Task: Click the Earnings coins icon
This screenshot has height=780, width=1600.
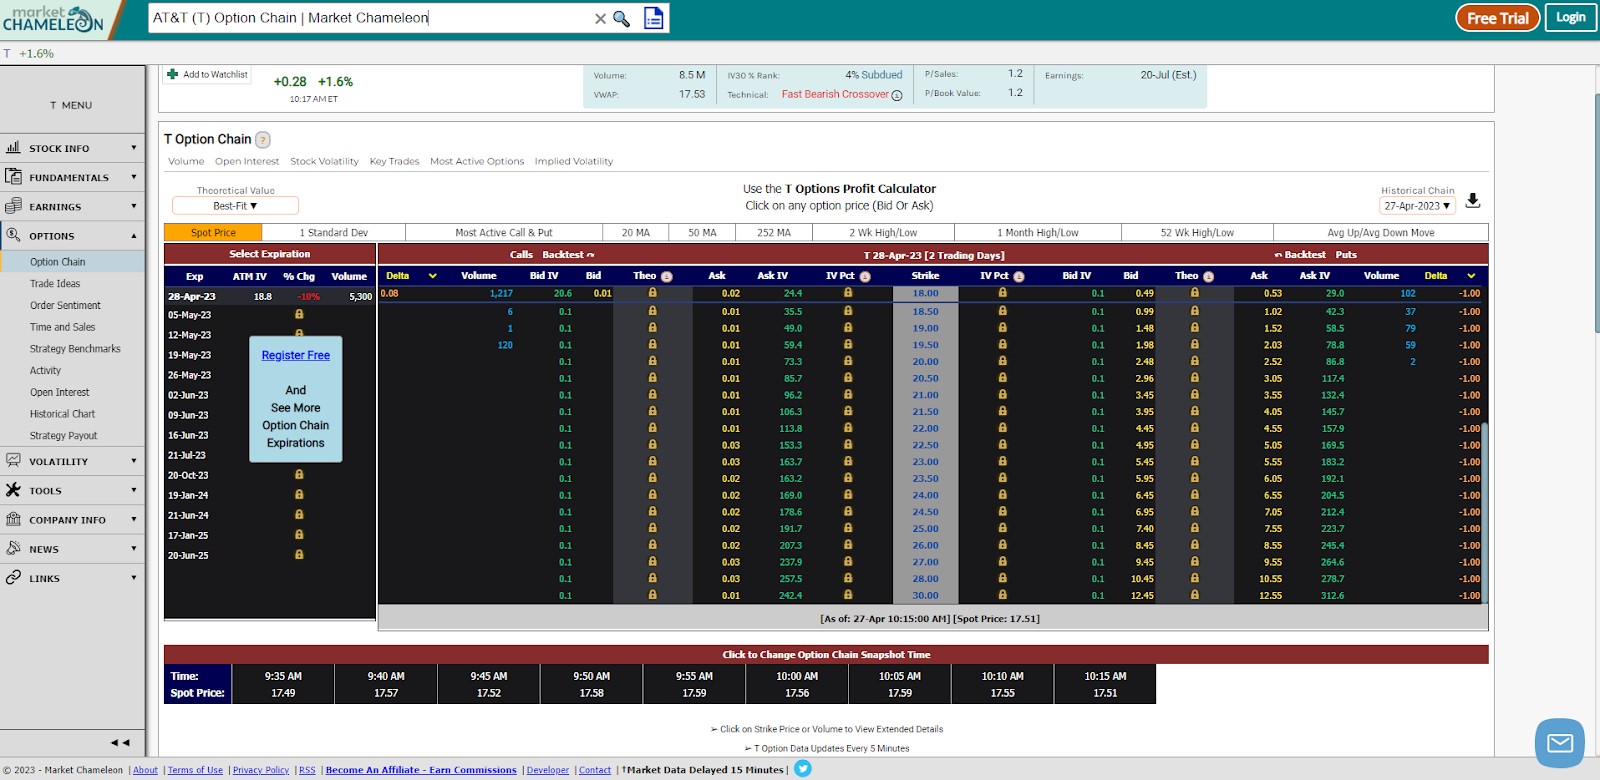Action: tap(13, 206)
